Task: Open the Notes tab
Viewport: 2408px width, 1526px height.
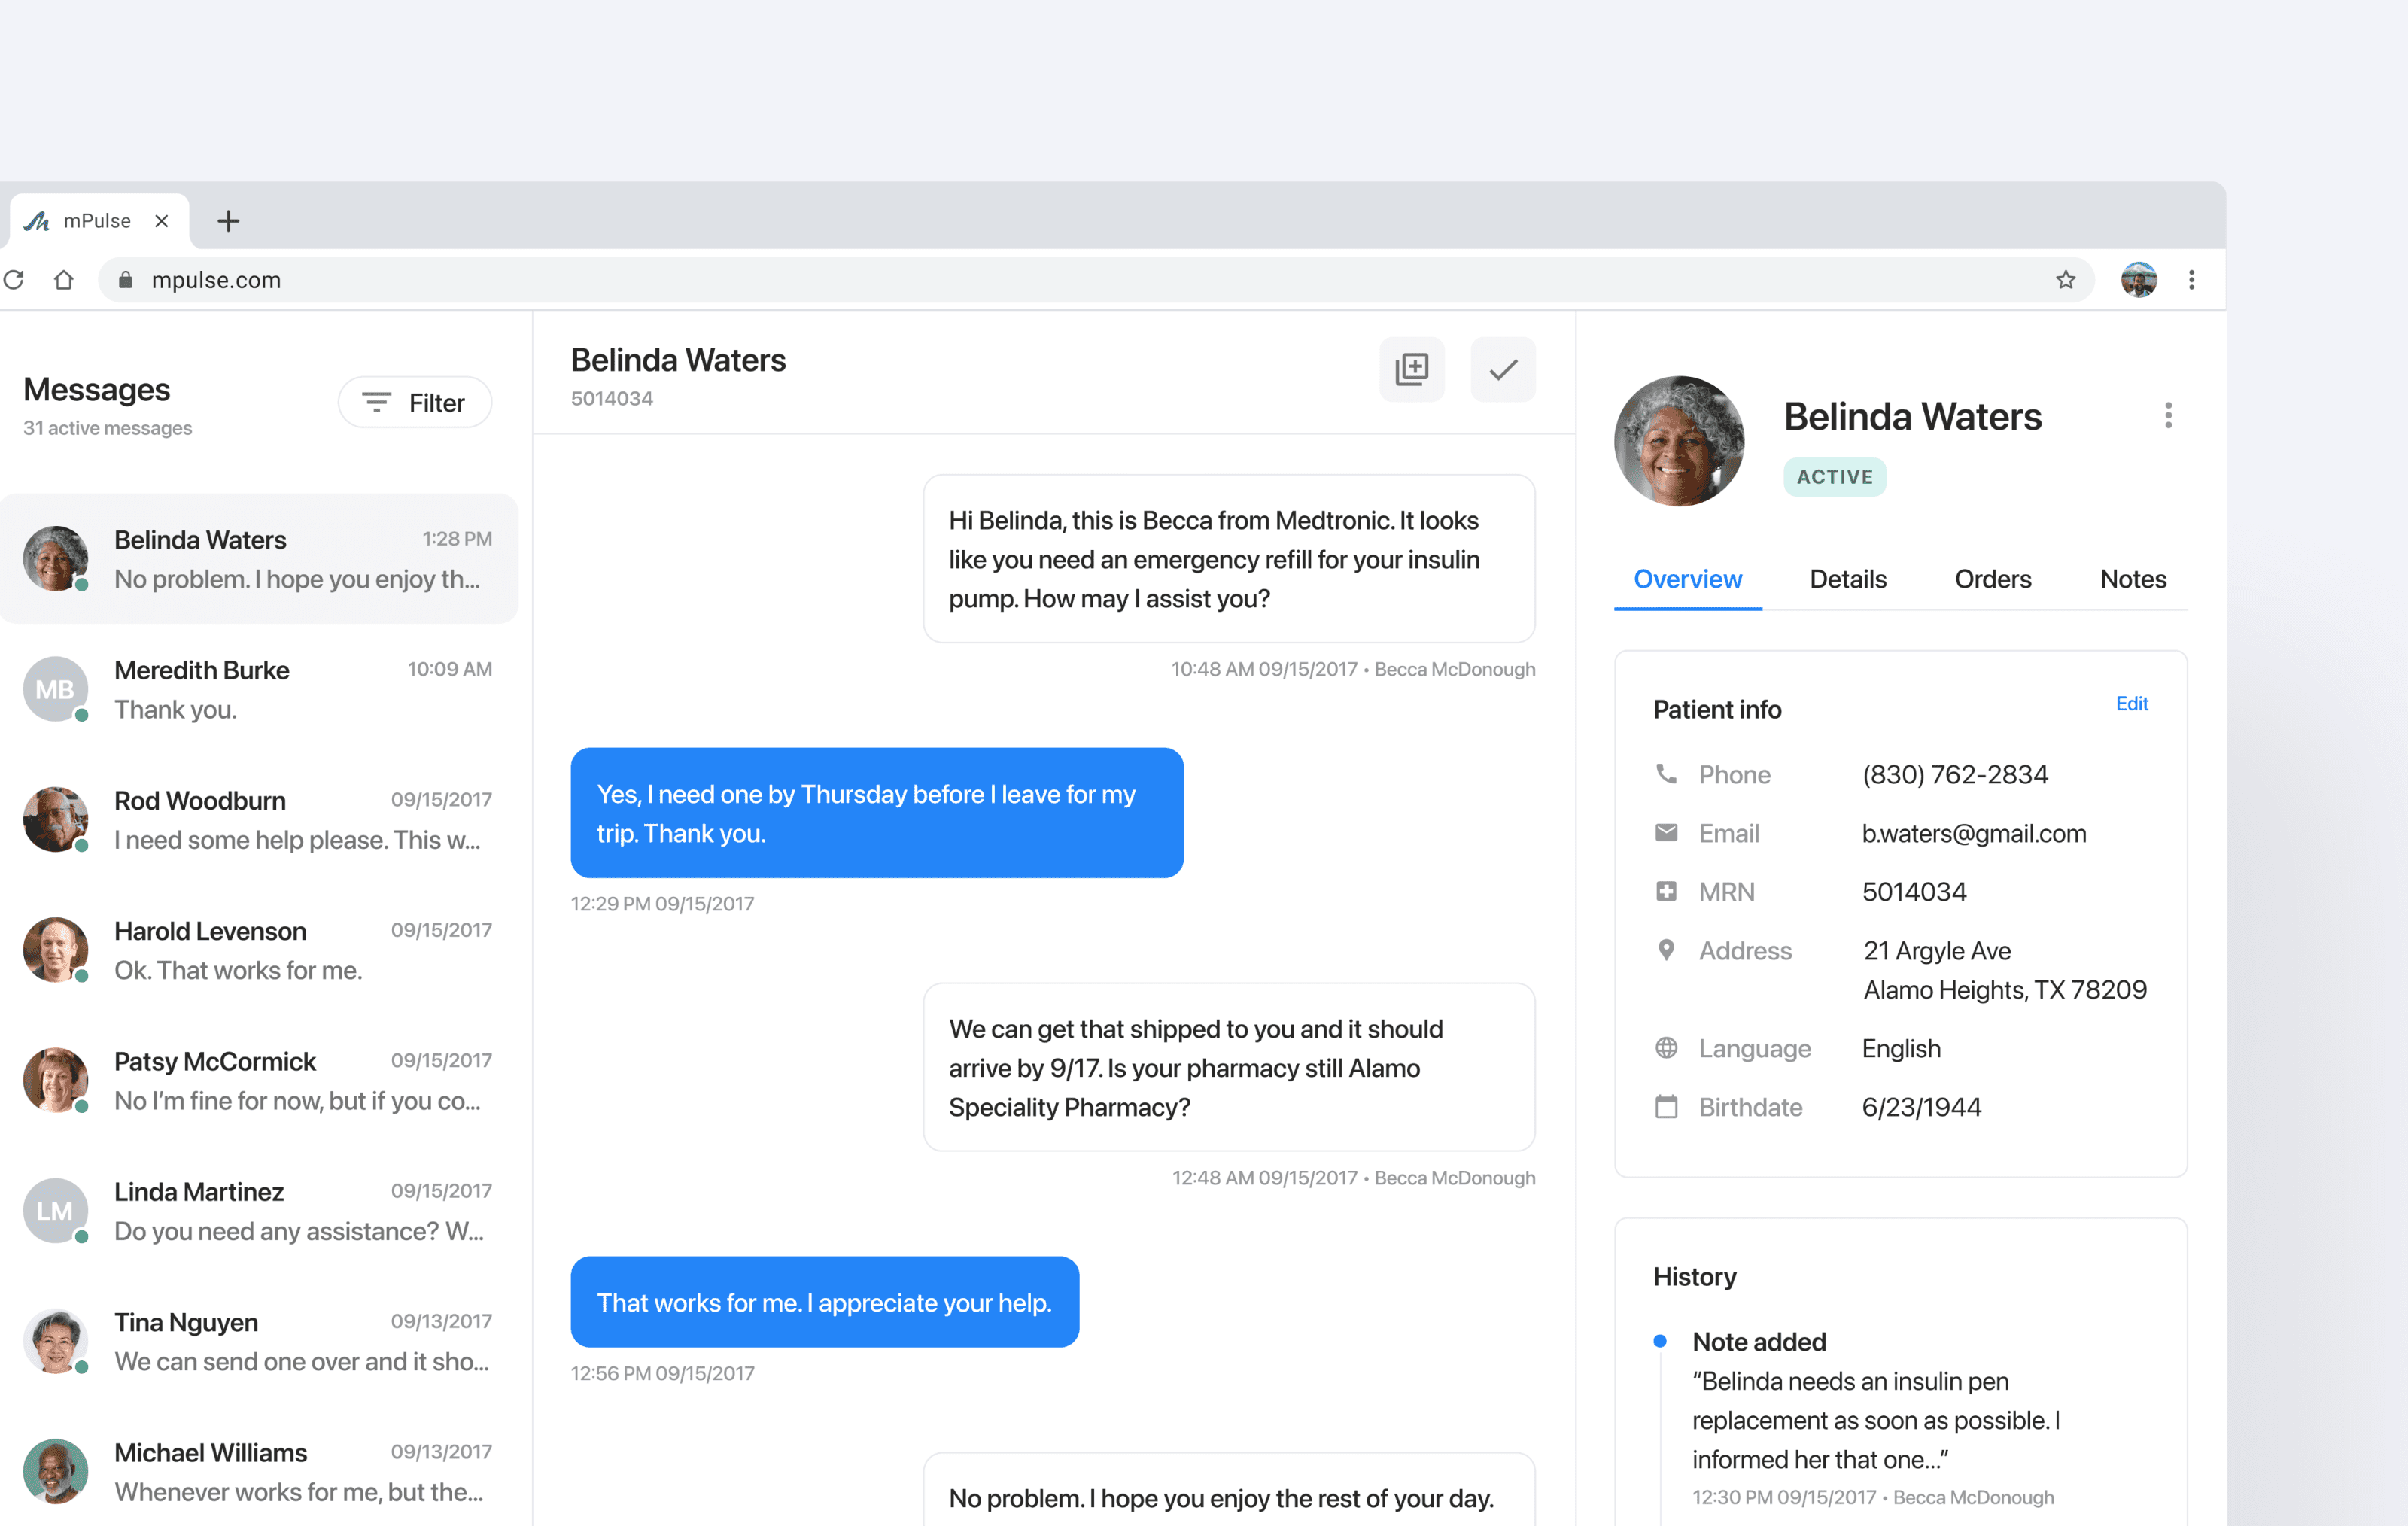Action: tap(2132, 579)
